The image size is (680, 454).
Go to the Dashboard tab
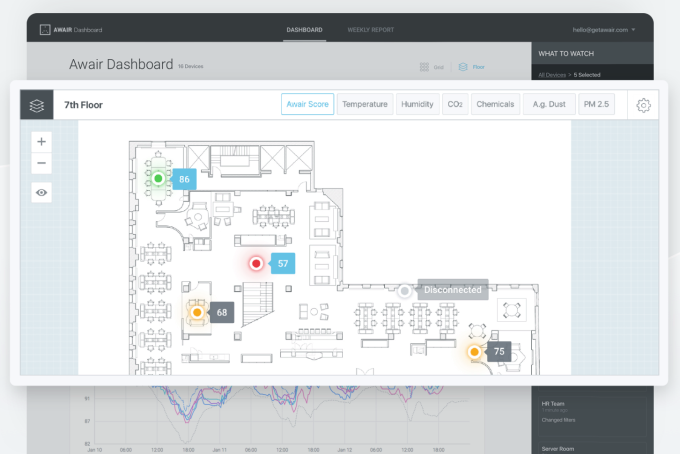pos(304,30)
